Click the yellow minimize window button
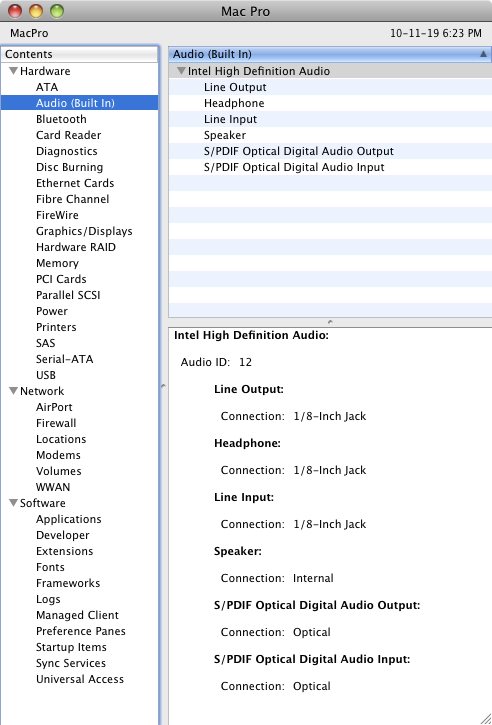The height and width of the screenshot is (725, 492). (x=36, y=11)
